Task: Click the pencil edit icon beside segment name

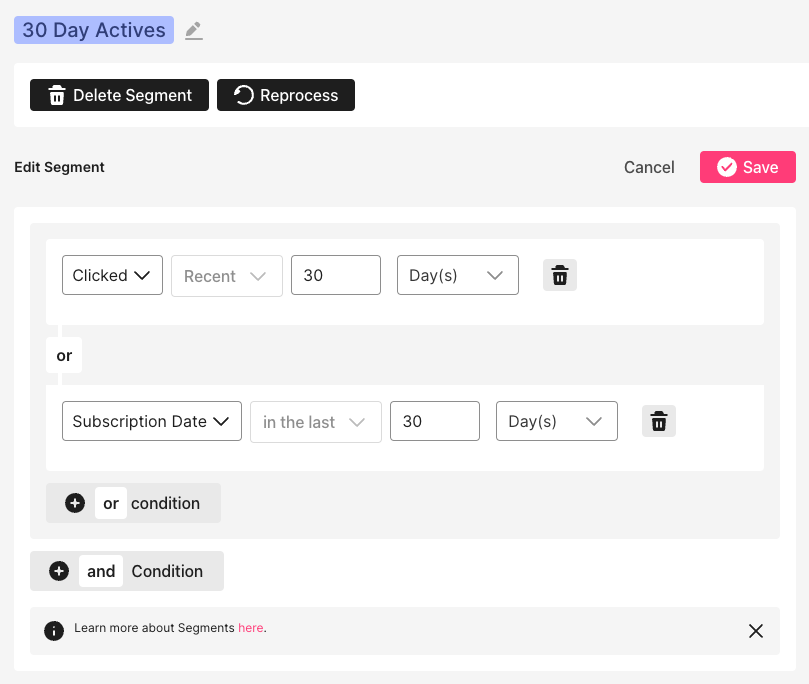Action: [x=194, y=31]
